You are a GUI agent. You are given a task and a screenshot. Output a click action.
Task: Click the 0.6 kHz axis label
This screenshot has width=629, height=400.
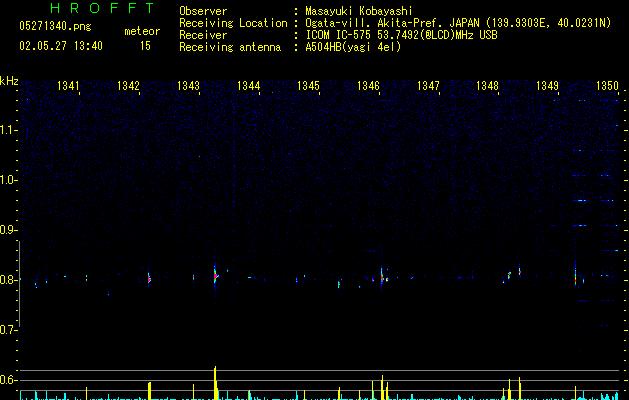coord(7,380)
